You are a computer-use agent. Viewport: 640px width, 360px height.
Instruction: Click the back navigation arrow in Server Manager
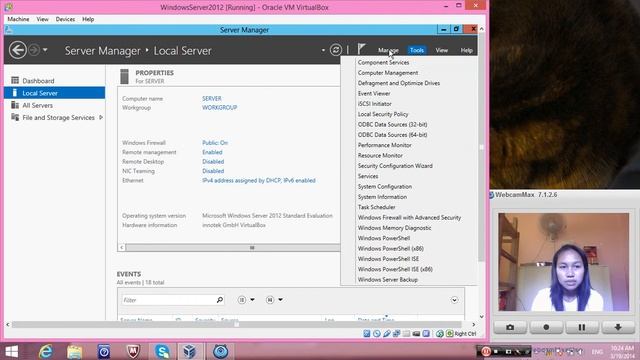pyautogui.click(x=18, y=50)
